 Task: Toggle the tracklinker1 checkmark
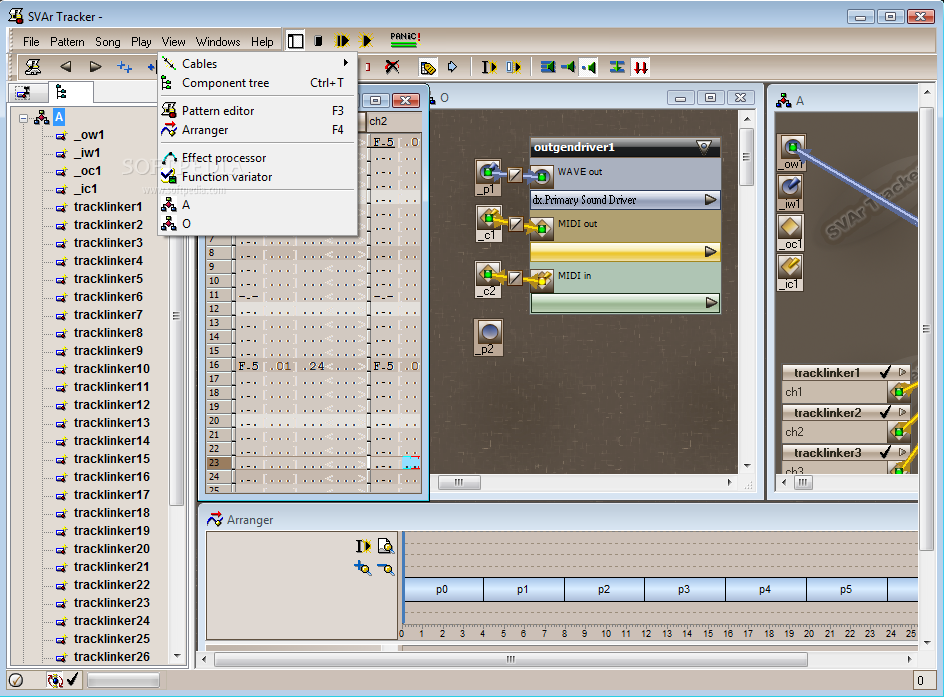pos(885,373)
